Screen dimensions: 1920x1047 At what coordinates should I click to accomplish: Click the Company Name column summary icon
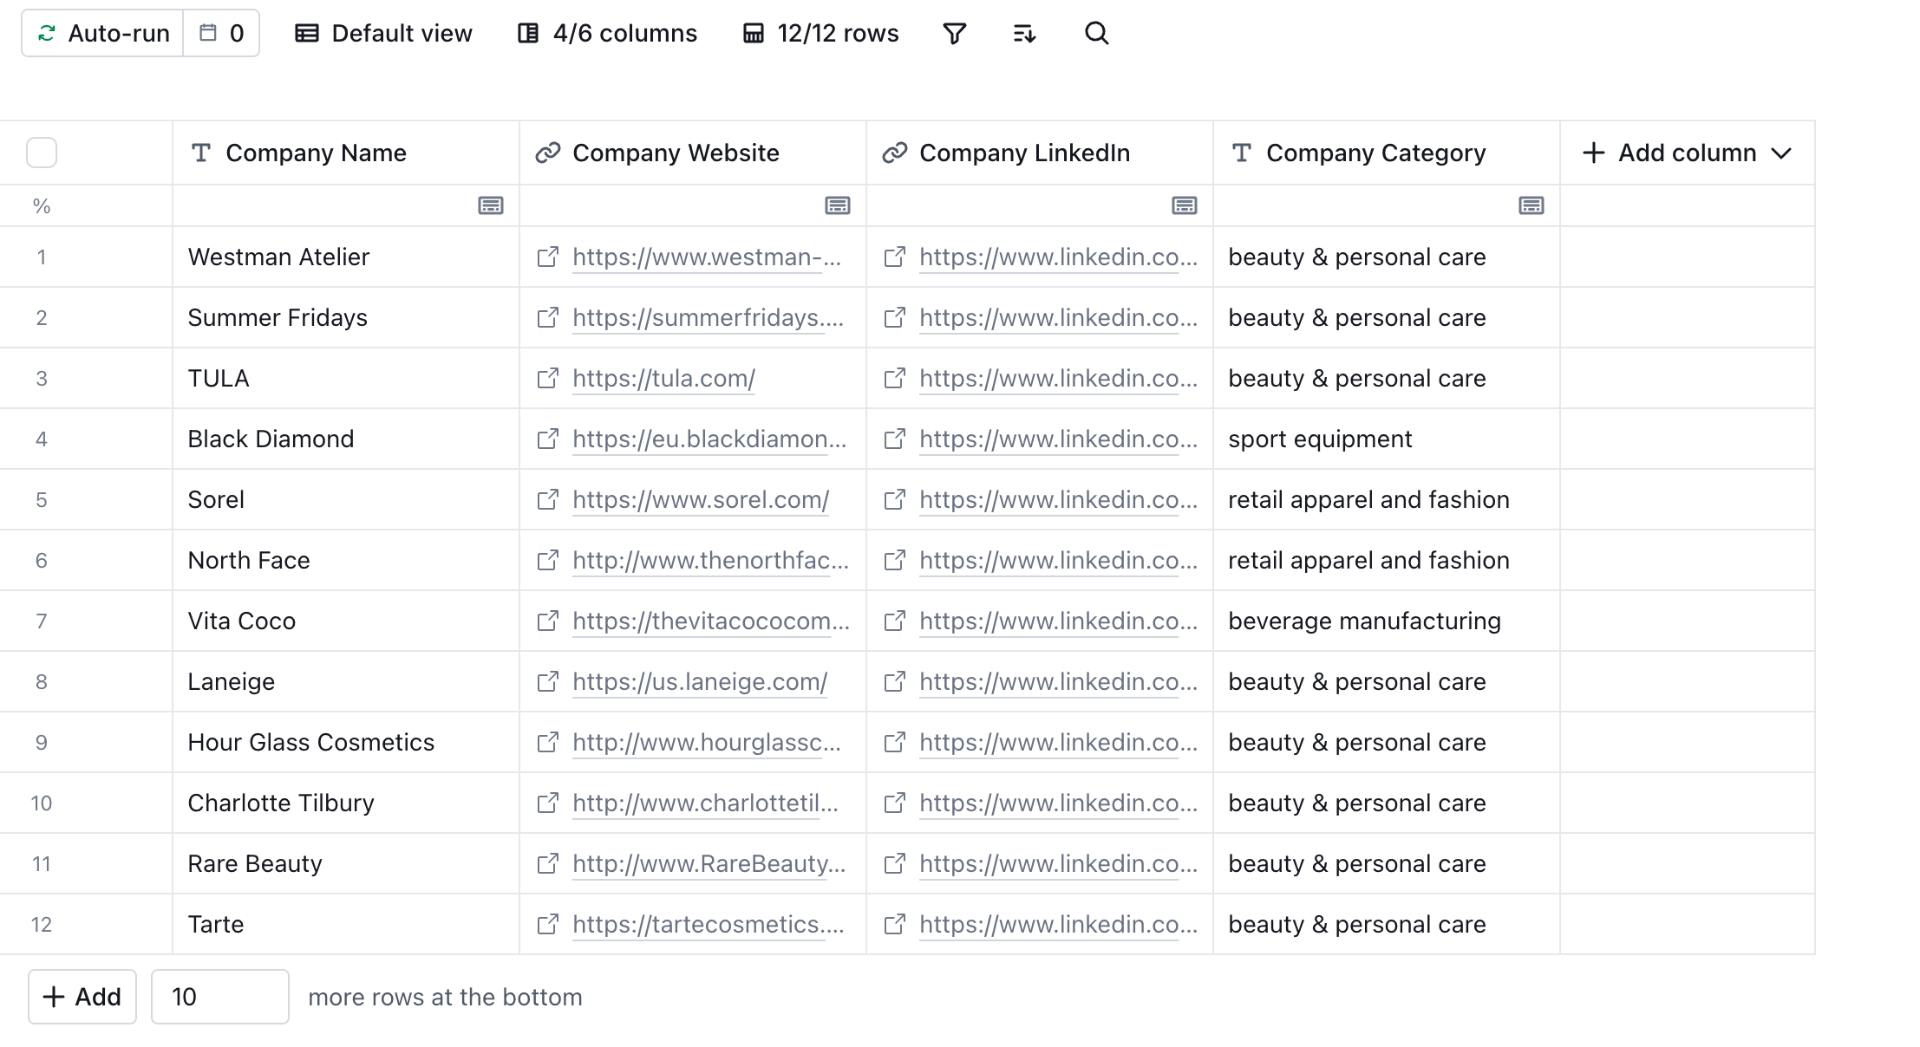[x=491, y=206]
